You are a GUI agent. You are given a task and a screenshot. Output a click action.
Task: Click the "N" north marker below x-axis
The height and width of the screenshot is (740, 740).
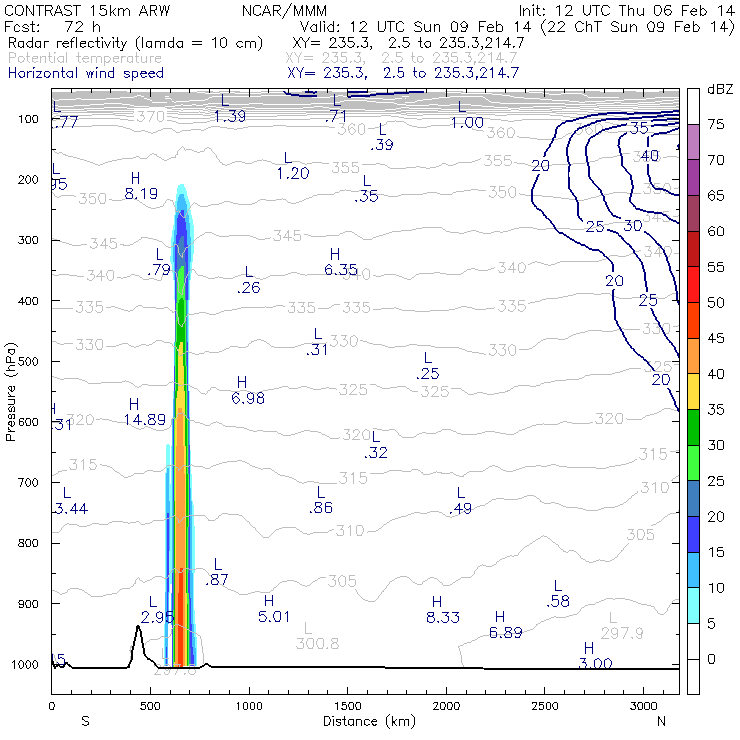pos(661,721)
